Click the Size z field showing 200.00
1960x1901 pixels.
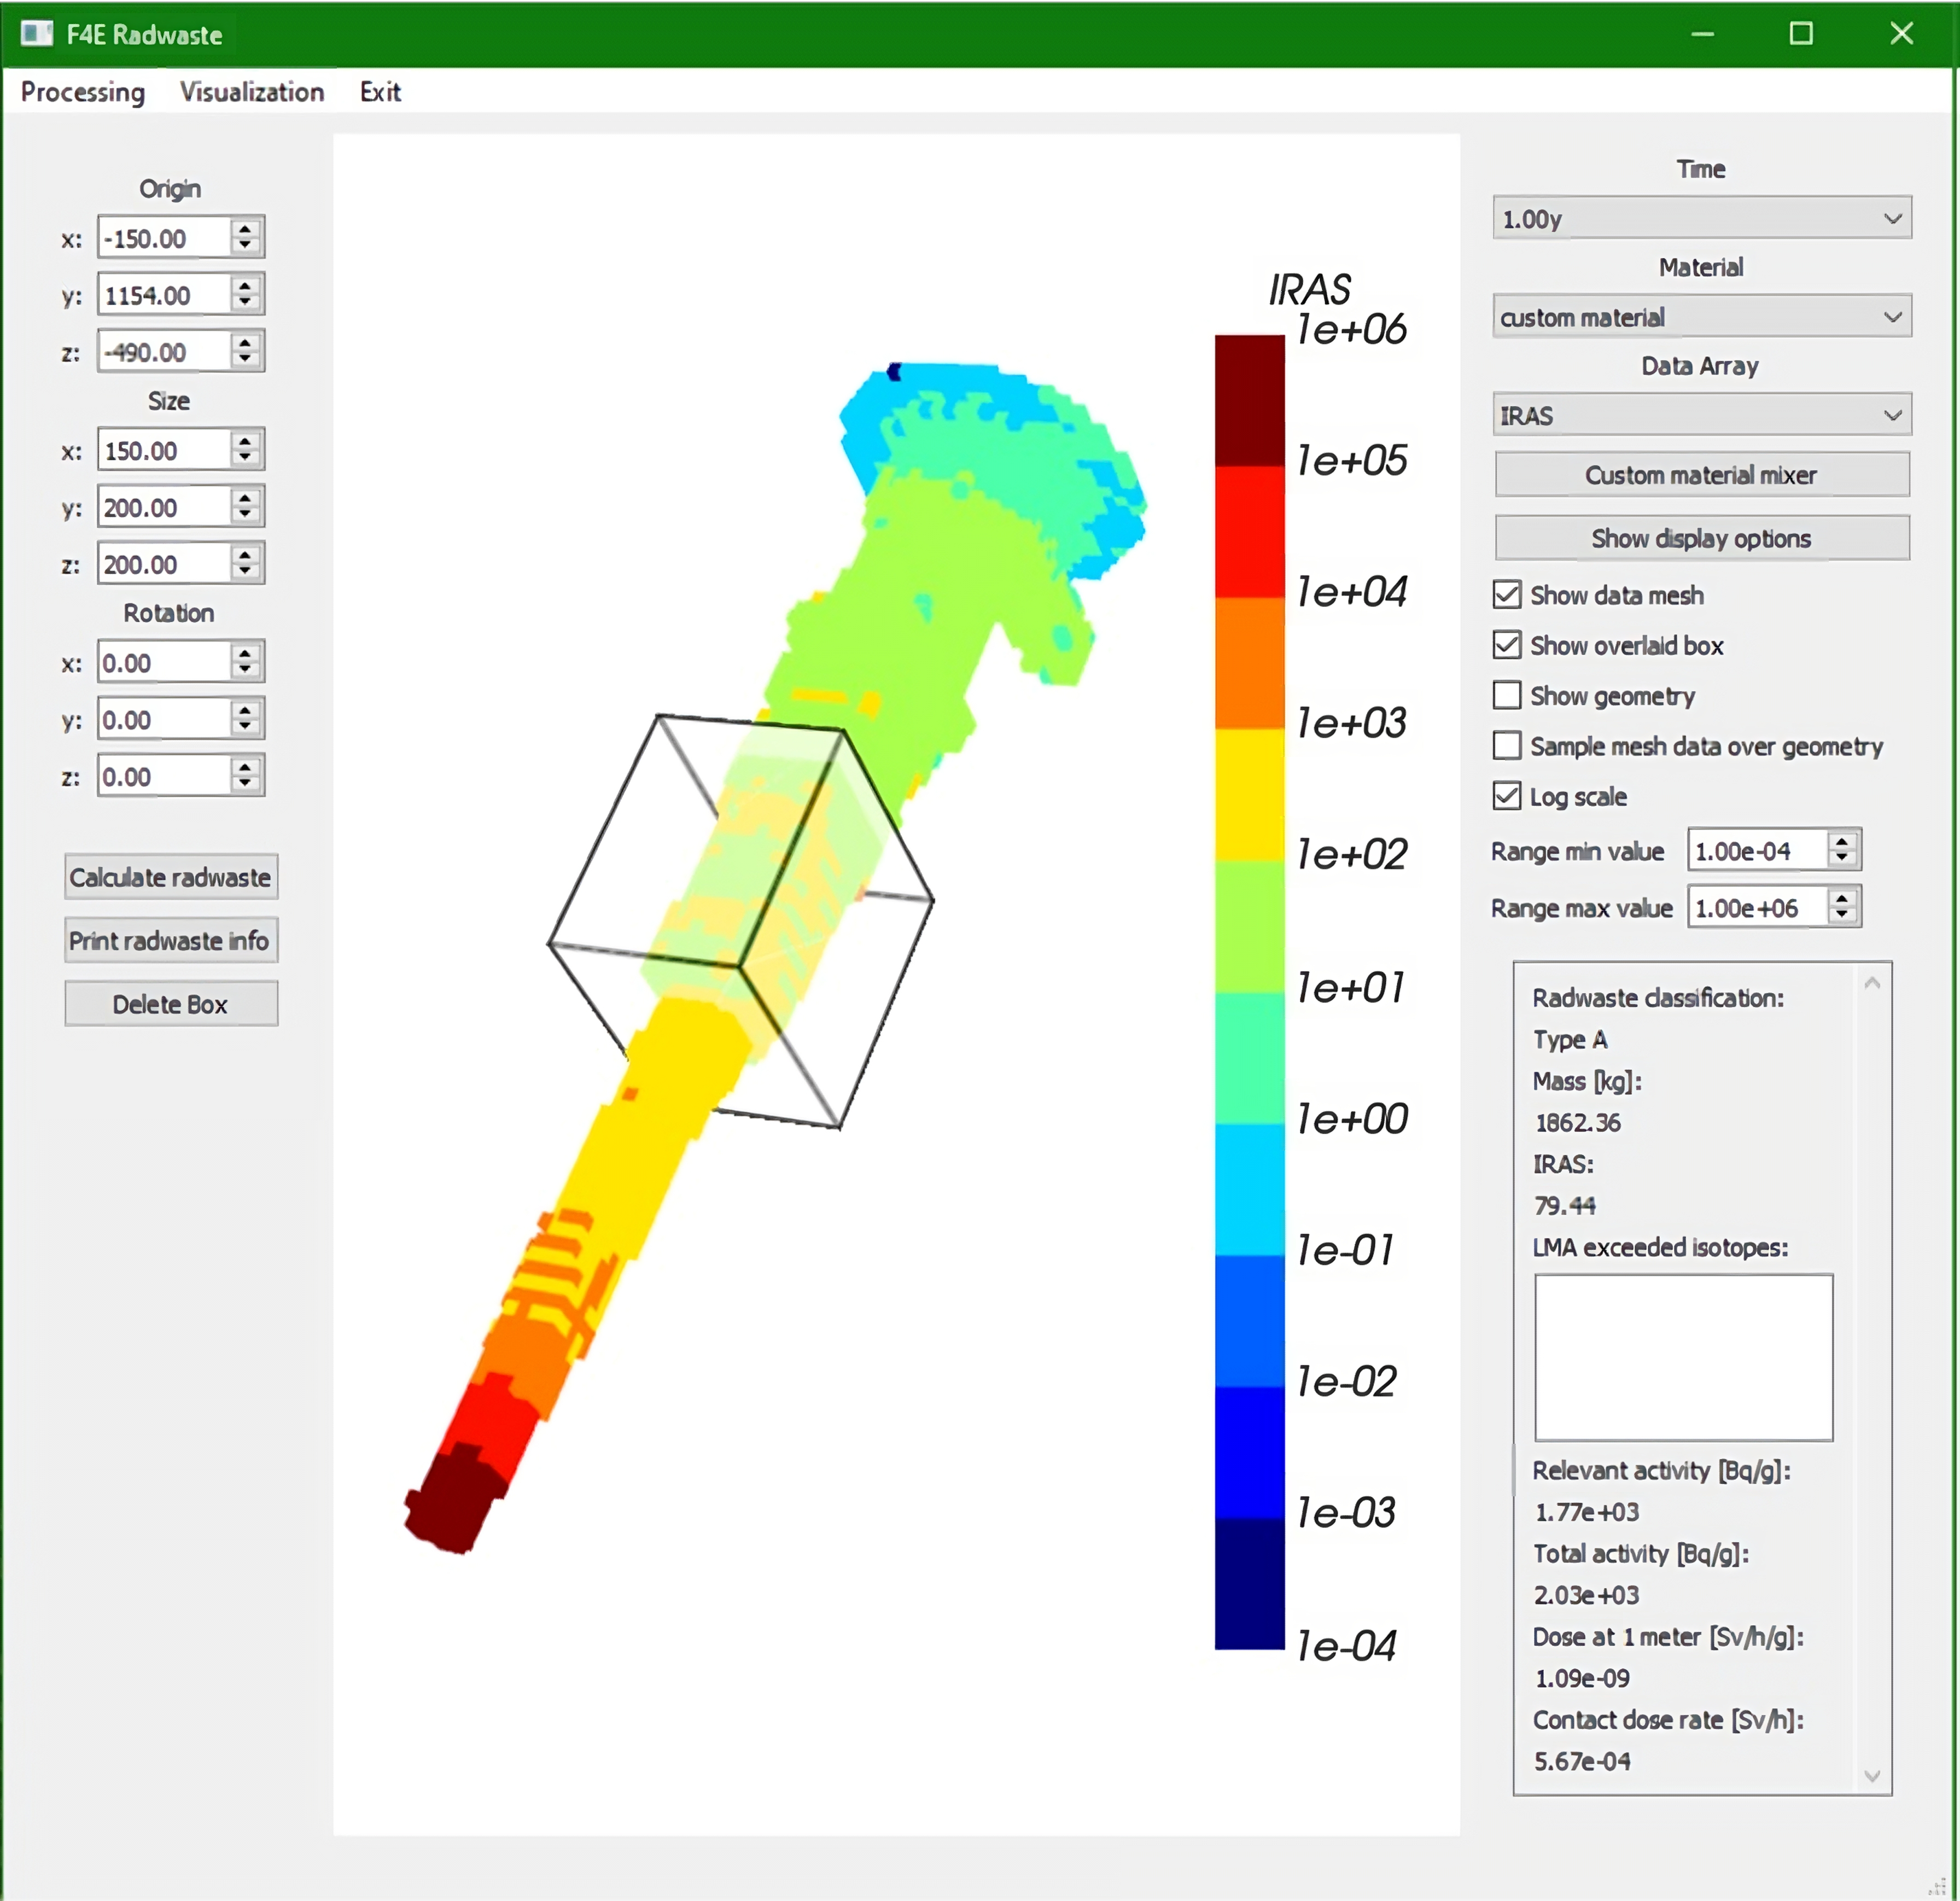(x=164, y=564)
